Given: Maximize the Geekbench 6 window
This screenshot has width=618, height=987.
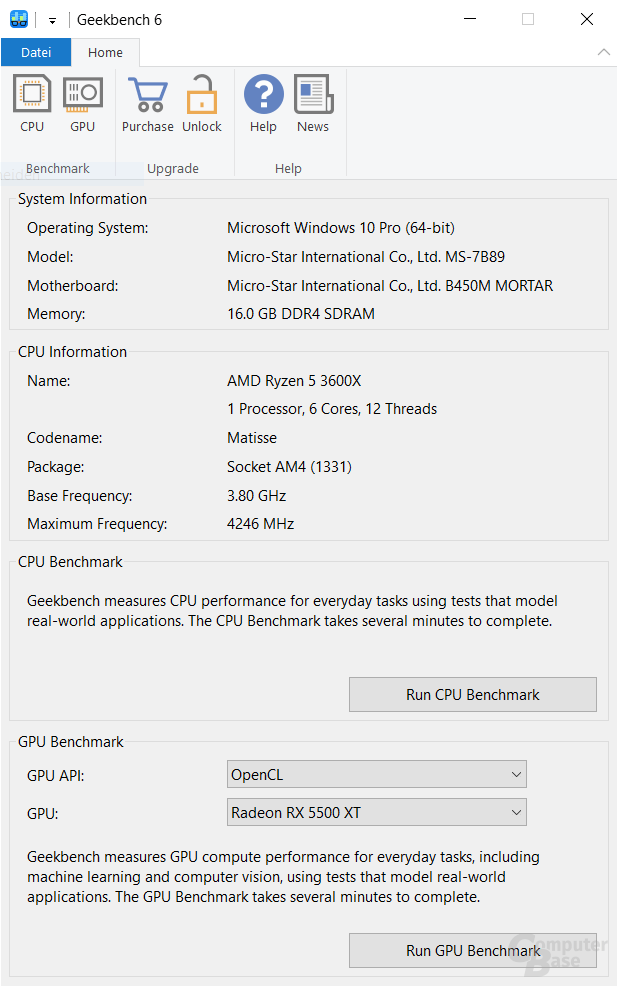Looking at the screenshot, I should coord(528,20).
